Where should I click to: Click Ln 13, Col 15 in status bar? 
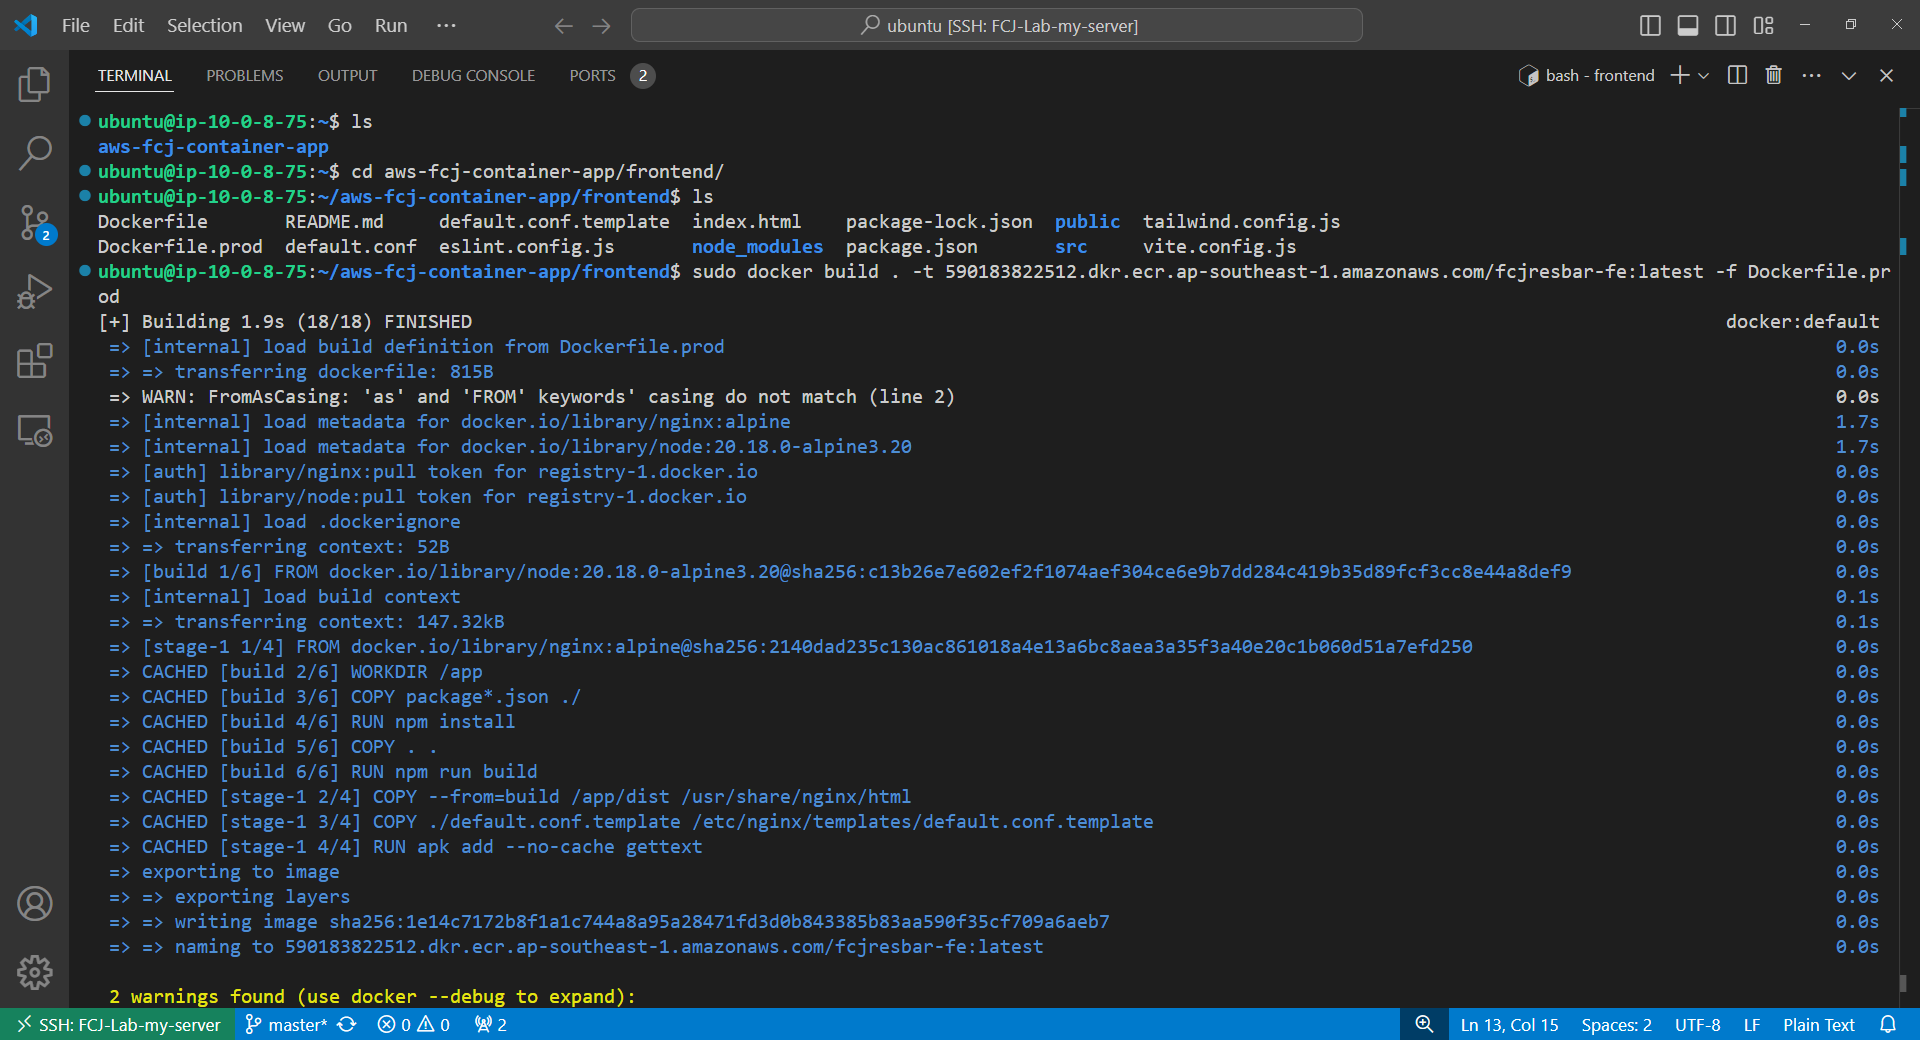(1509, 1025)
